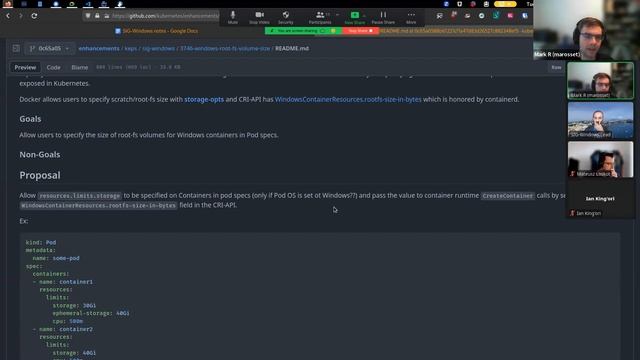This screenshot has width=640, height=360.
Task: Click tracking protection shield in address bar
Action: pos(87,16)
